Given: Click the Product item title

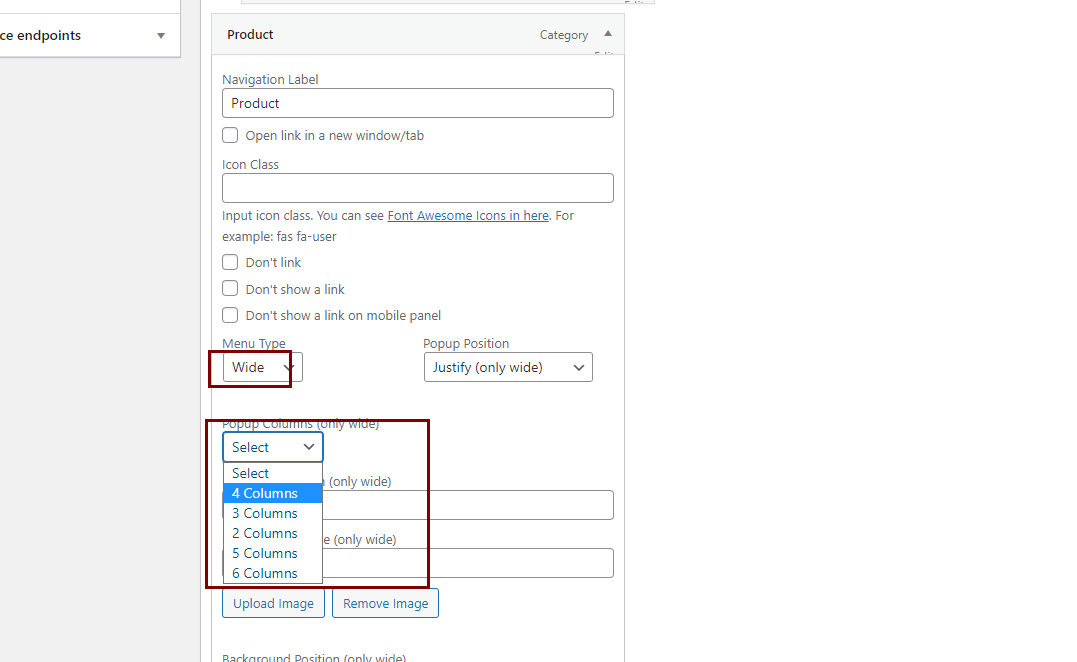Looking at the screenshot, I should click(x=250, y=34).
